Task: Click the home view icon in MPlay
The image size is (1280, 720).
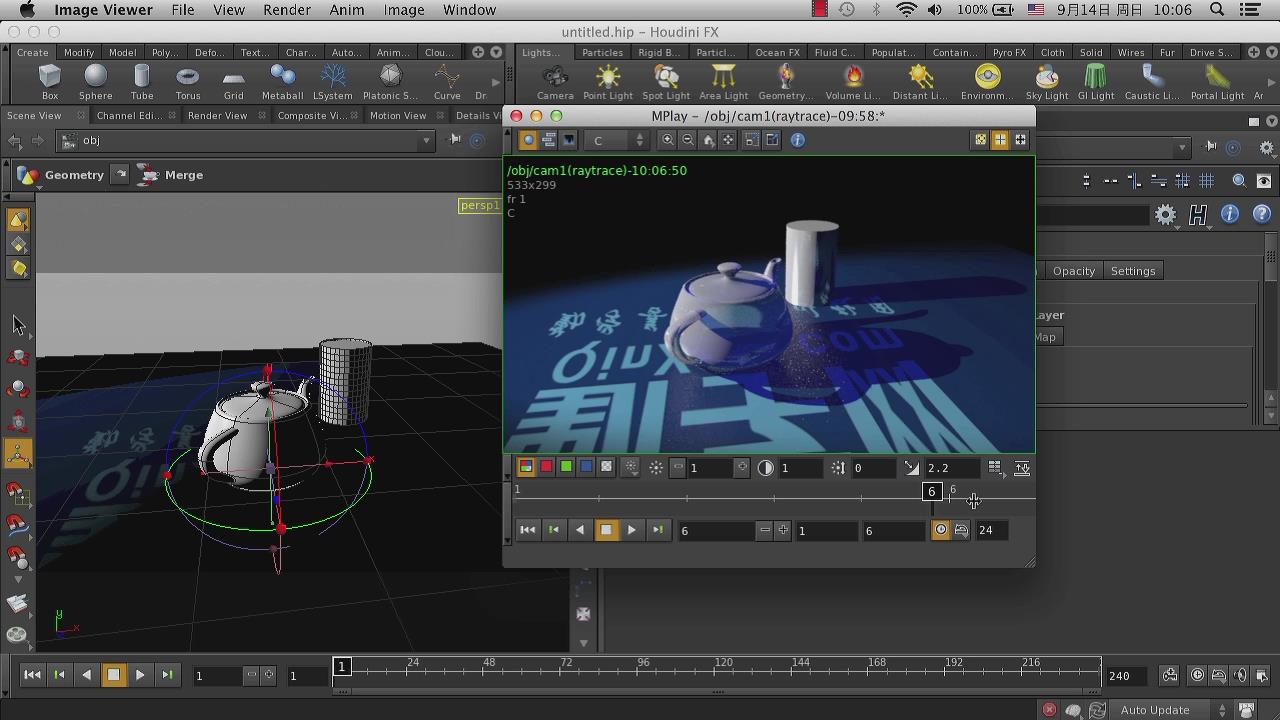Action: point(708,140)
